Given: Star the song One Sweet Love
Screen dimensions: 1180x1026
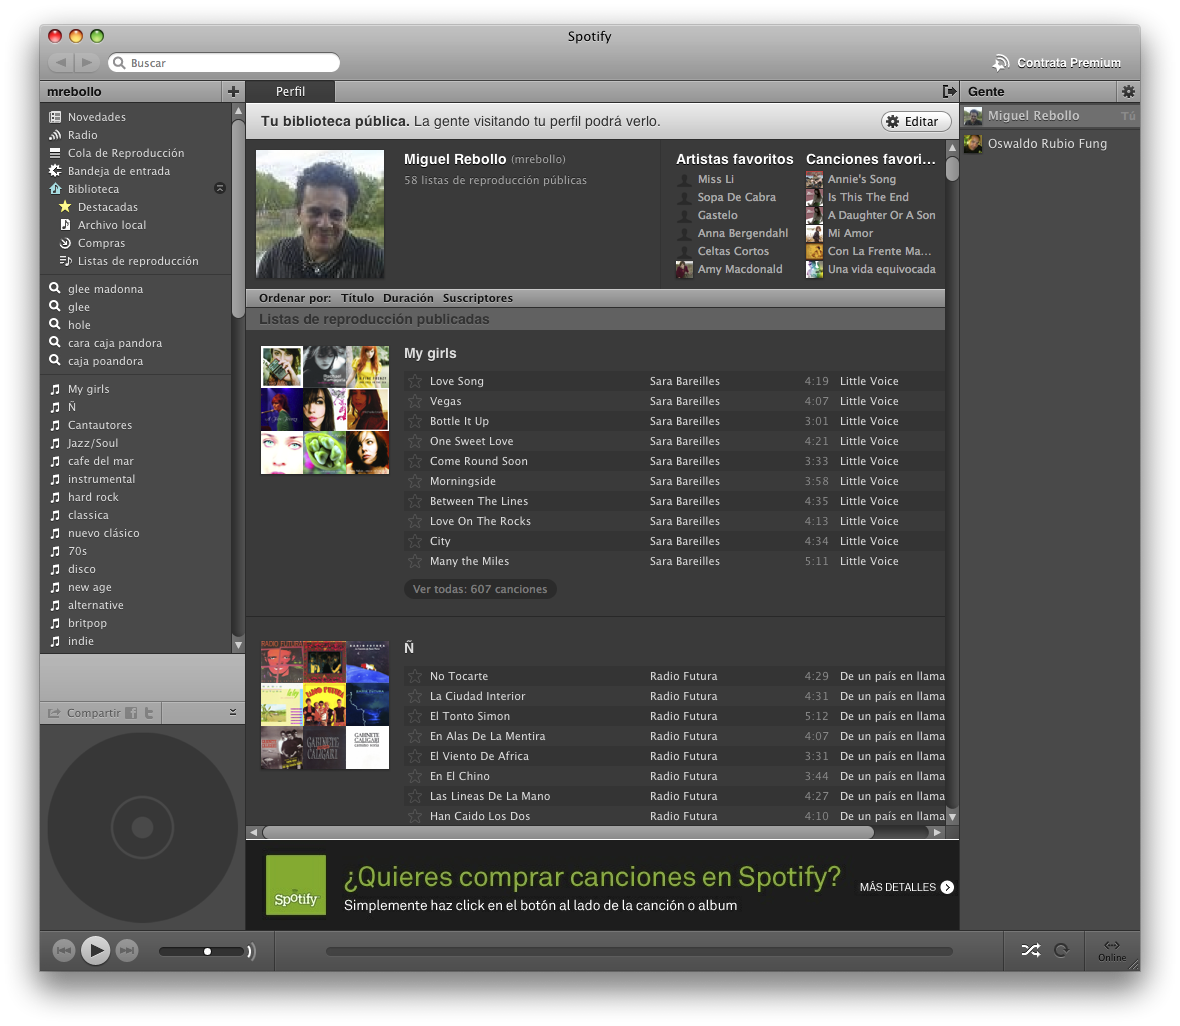Looking at the screenshot, I should point(415,441).
